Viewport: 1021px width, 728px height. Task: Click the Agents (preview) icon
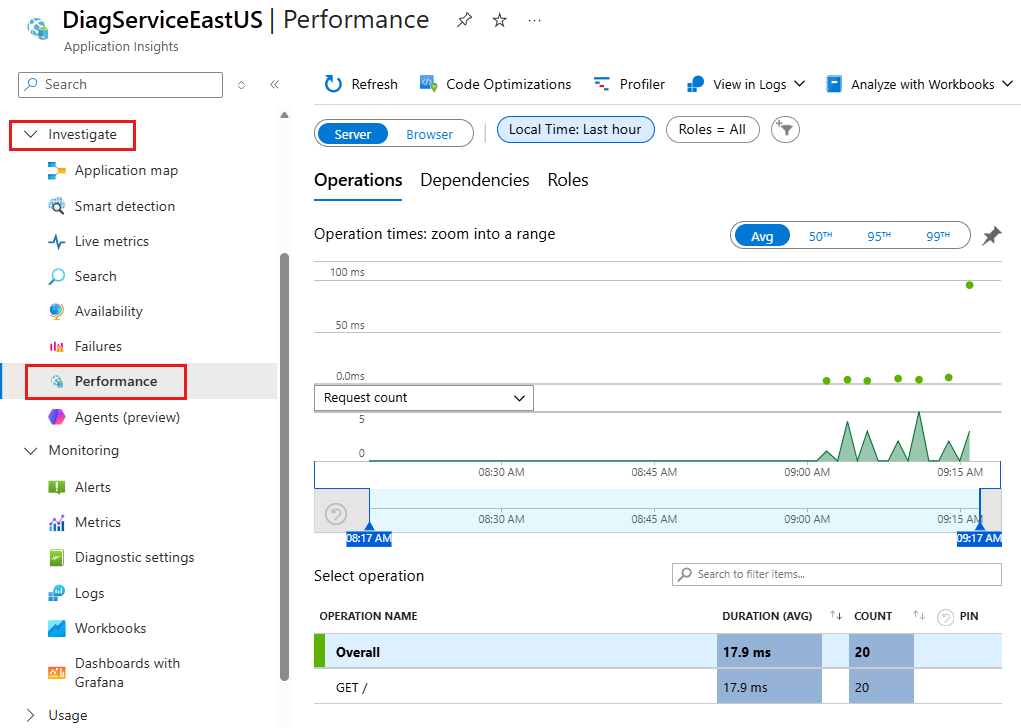coord(57,417)
